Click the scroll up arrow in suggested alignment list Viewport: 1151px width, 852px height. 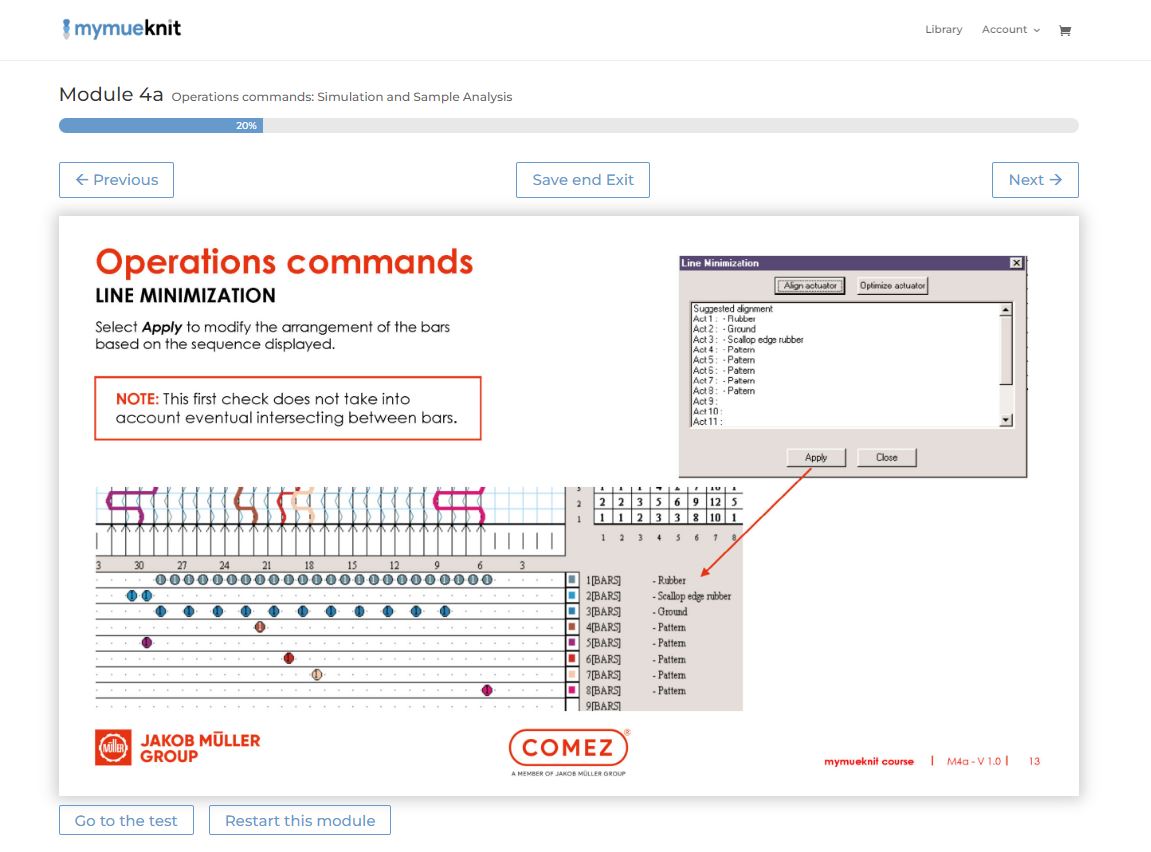(1006, 310)
